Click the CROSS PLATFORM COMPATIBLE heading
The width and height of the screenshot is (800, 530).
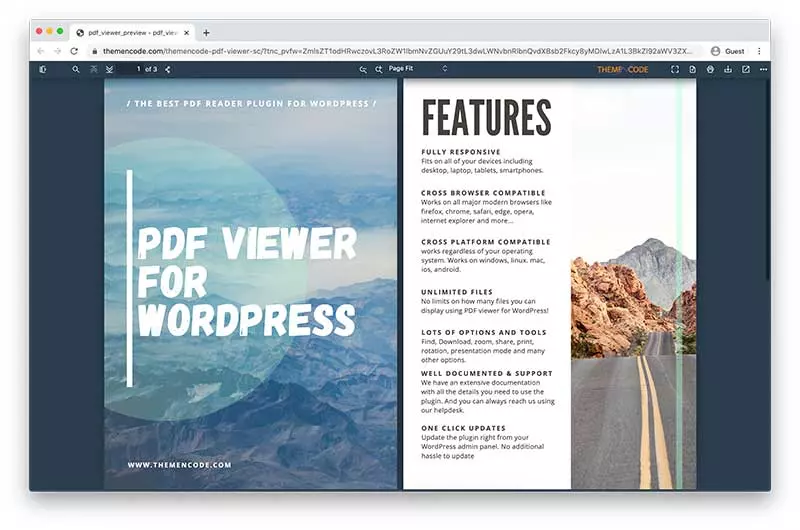click(486, 242)
